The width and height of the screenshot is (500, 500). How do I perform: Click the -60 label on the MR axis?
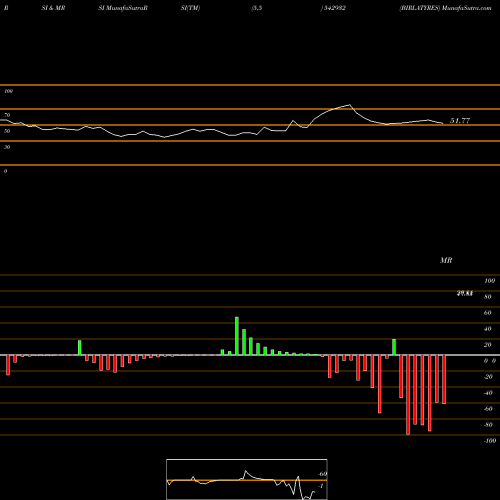tap(488, 409)
